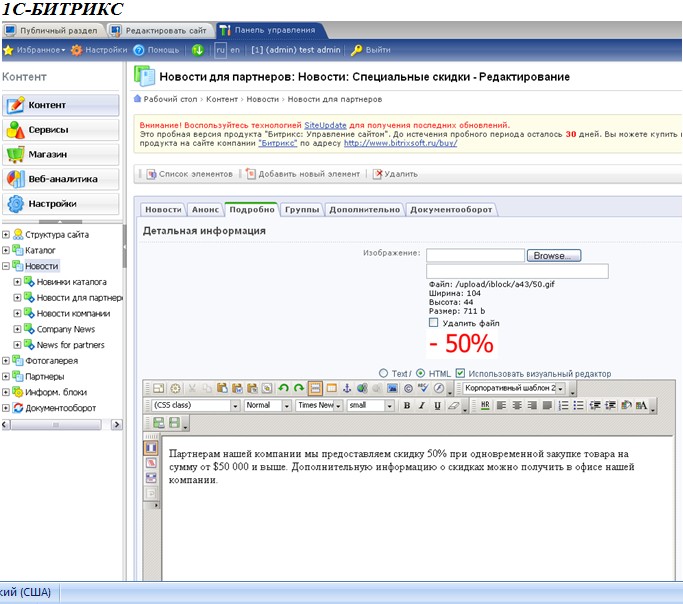Viewport: 683px width, 604px height.
Task: Apply italic formatting with I icon
Action: [x=422, y=405]
